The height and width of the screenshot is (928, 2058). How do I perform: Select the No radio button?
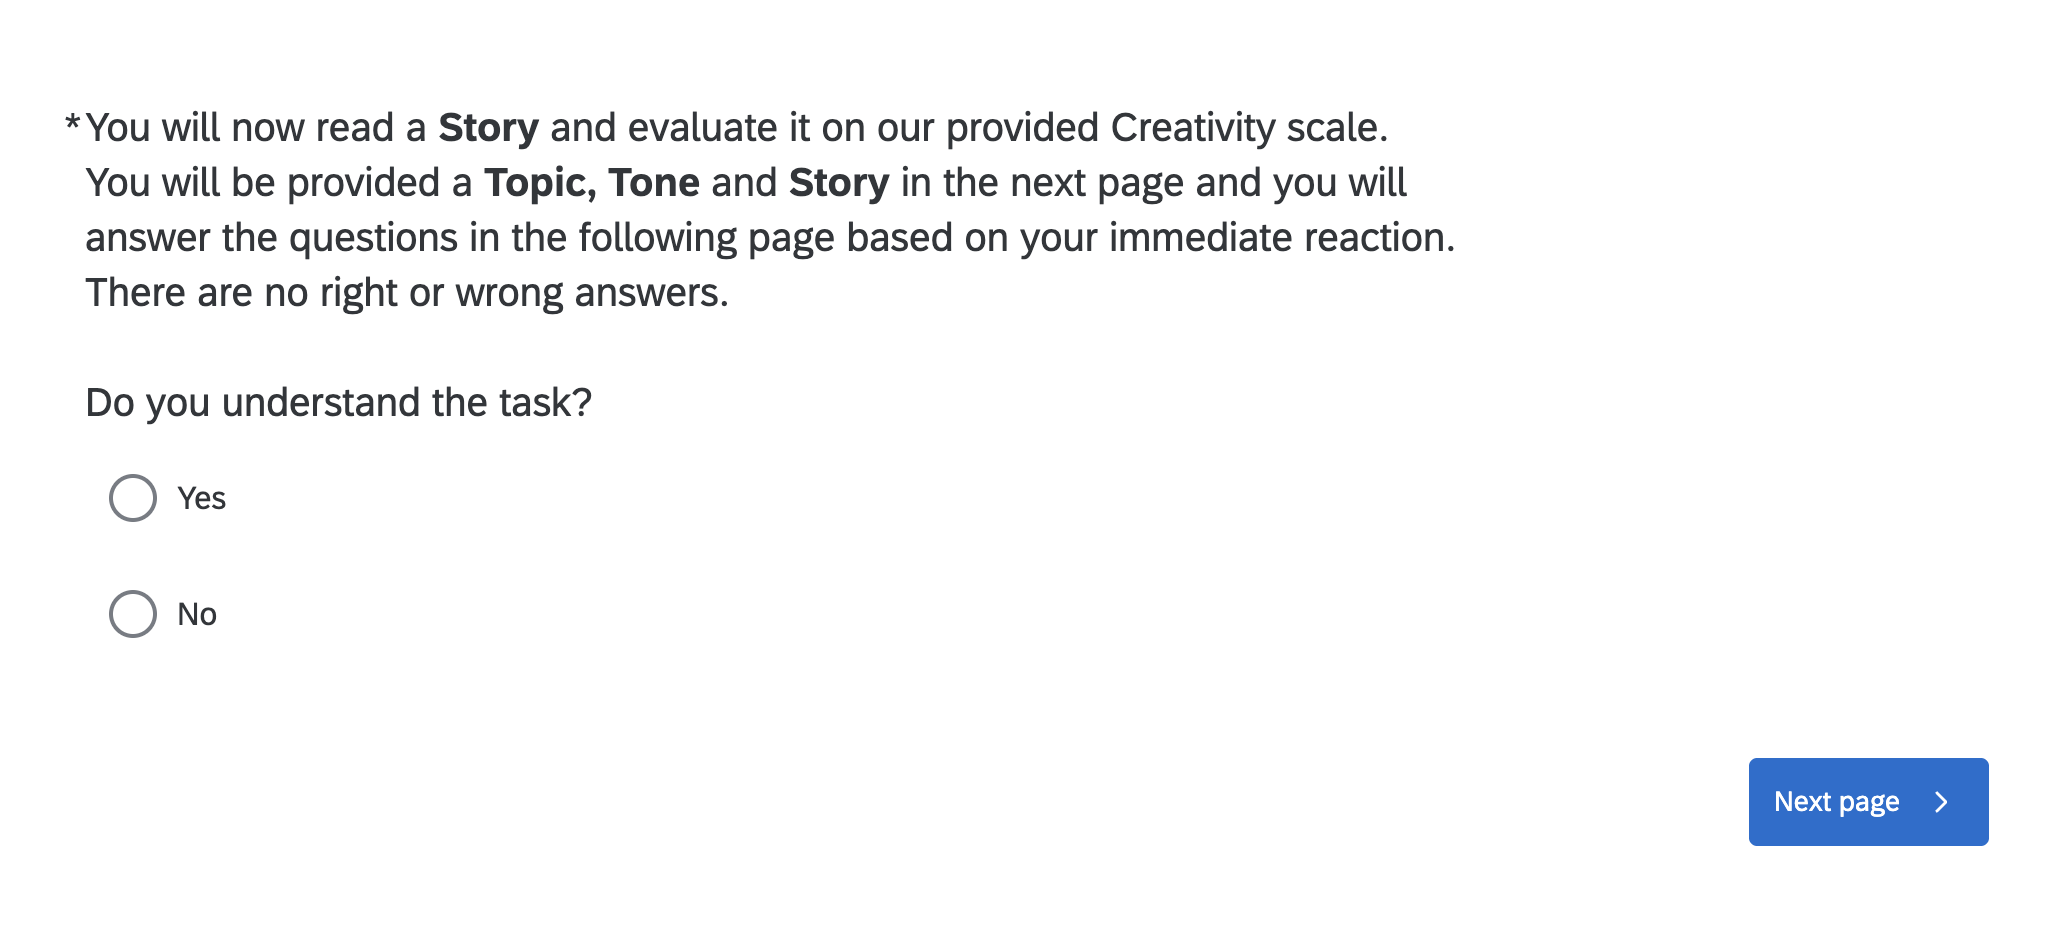[x=133, y=614]
